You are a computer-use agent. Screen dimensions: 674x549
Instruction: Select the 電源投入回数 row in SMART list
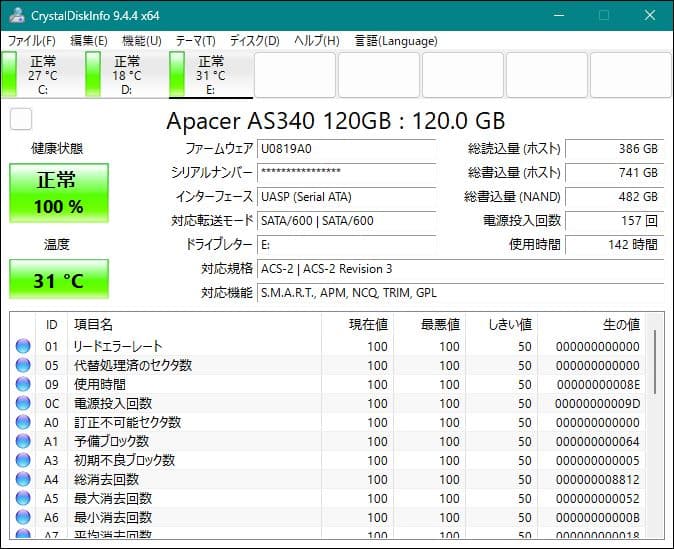coord(328,403)
